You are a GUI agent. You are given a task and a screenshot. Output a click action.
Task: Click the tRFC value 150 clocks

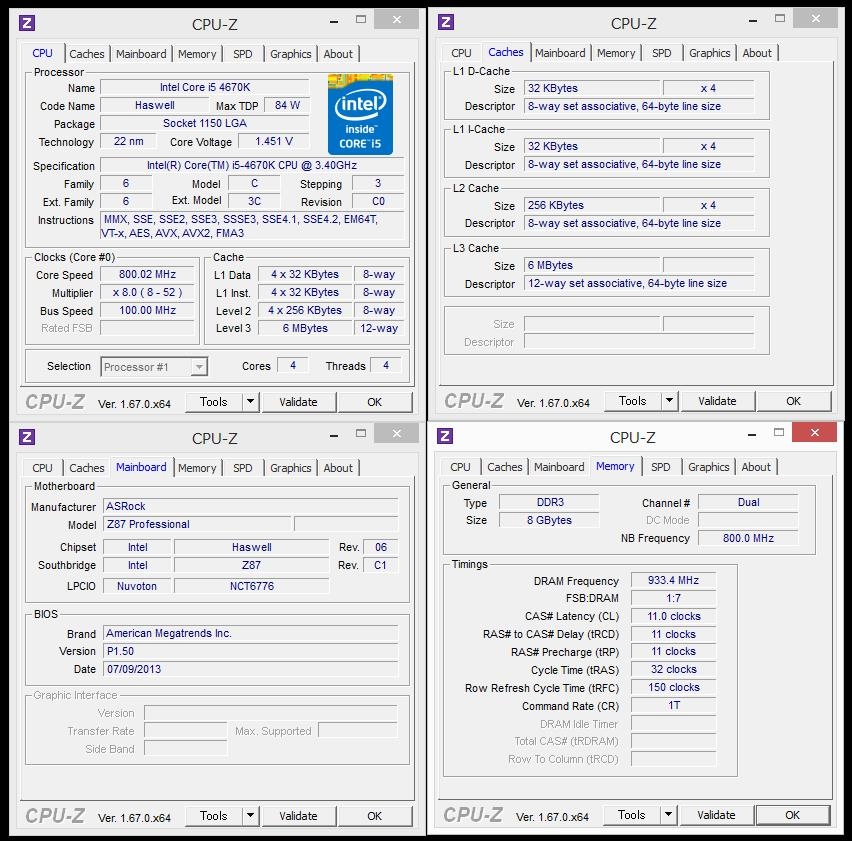[x=673, y=687]
